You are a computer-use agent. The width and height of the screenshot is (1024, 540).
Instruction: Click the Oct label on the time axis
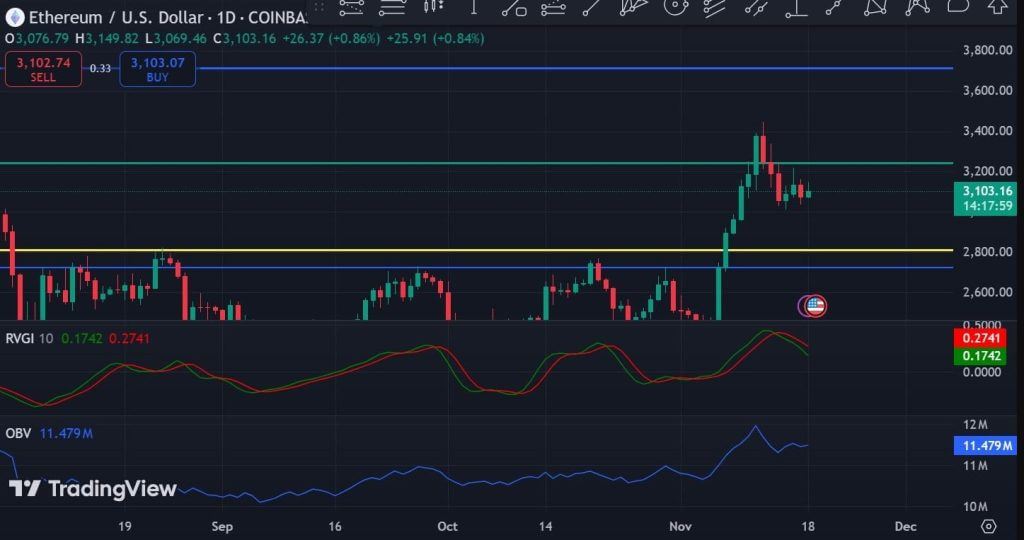coord(447,526)
